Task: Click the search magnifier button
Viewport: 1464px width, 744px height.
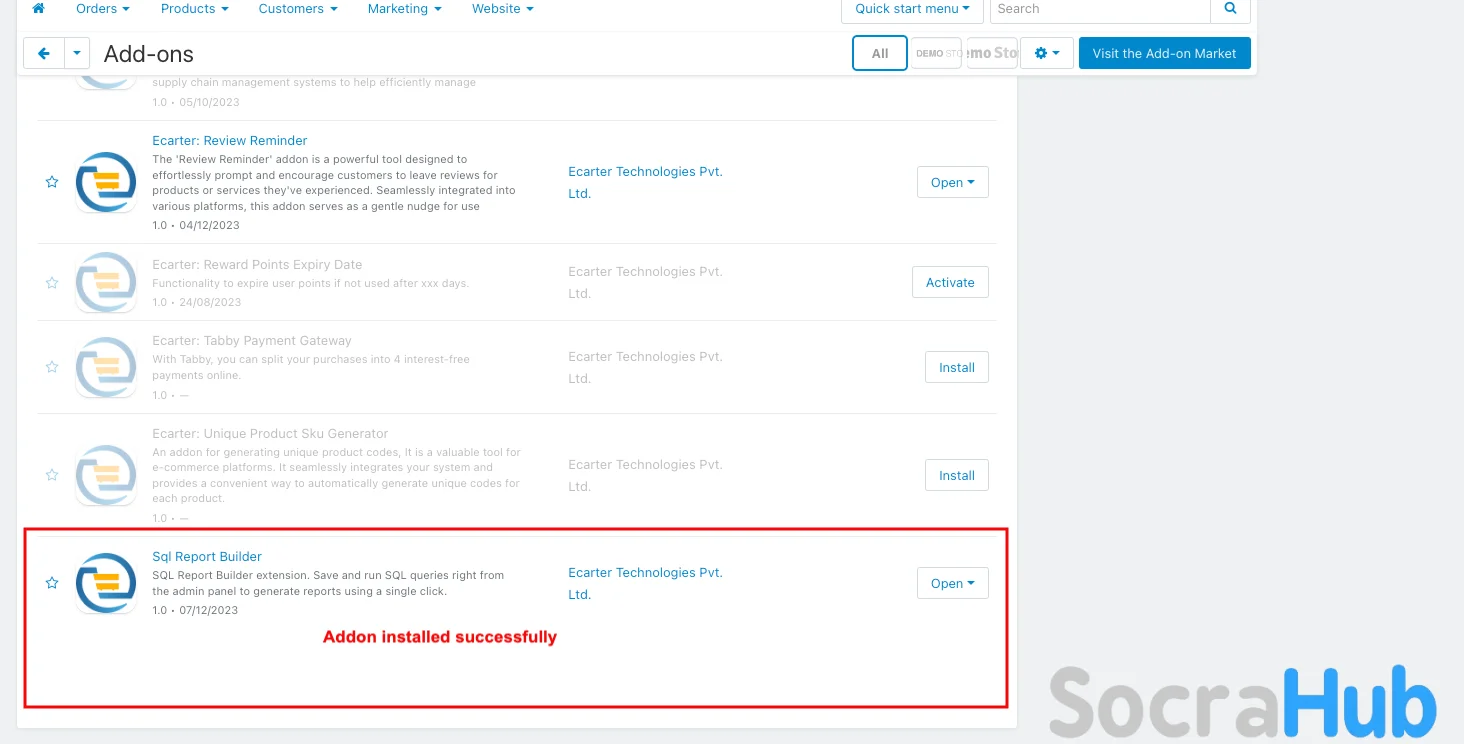Action: point(1230,9)
